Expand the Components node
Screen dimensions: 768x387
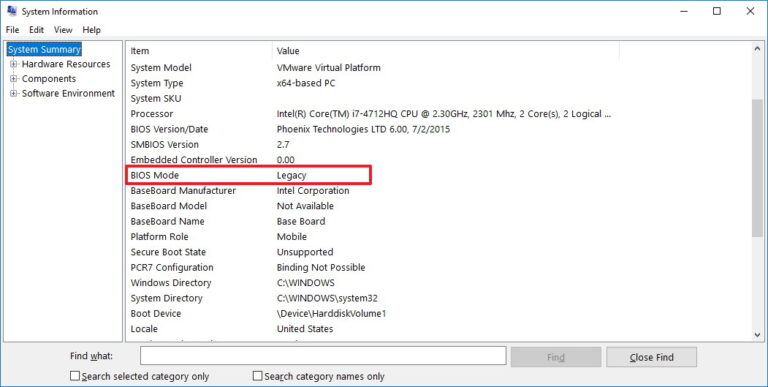click(x=14, y=79)
